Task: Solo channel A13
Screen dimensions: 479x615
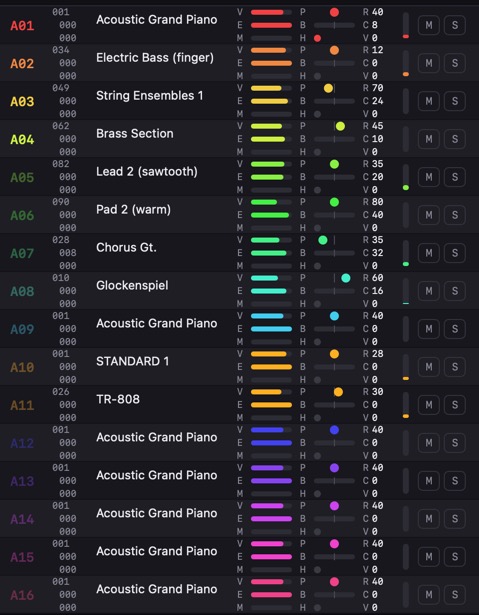Action: point(455,481)
